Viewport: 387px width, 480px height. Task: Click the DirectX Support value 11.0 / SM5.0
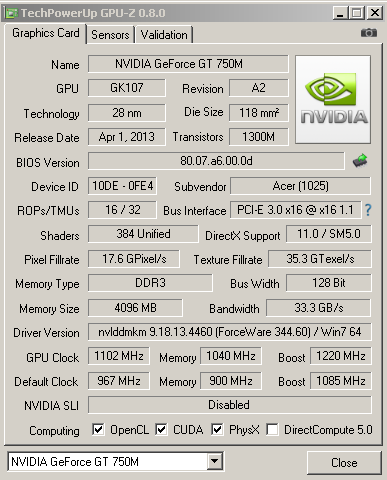tap(329, 234)
